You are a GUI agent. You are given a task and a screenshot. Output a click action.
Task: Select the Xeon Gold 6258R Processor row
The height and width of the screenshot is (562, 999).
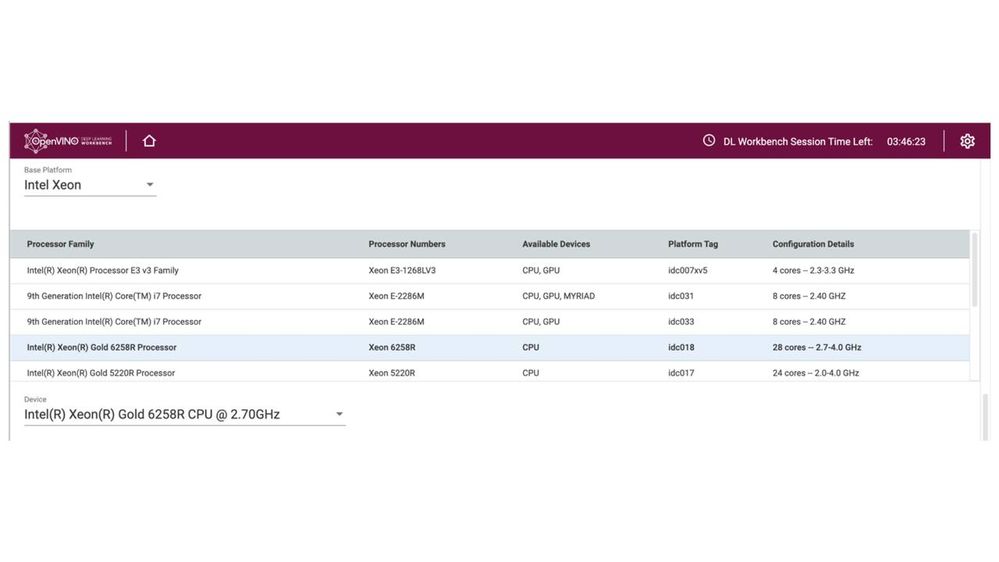pos(489,347)
